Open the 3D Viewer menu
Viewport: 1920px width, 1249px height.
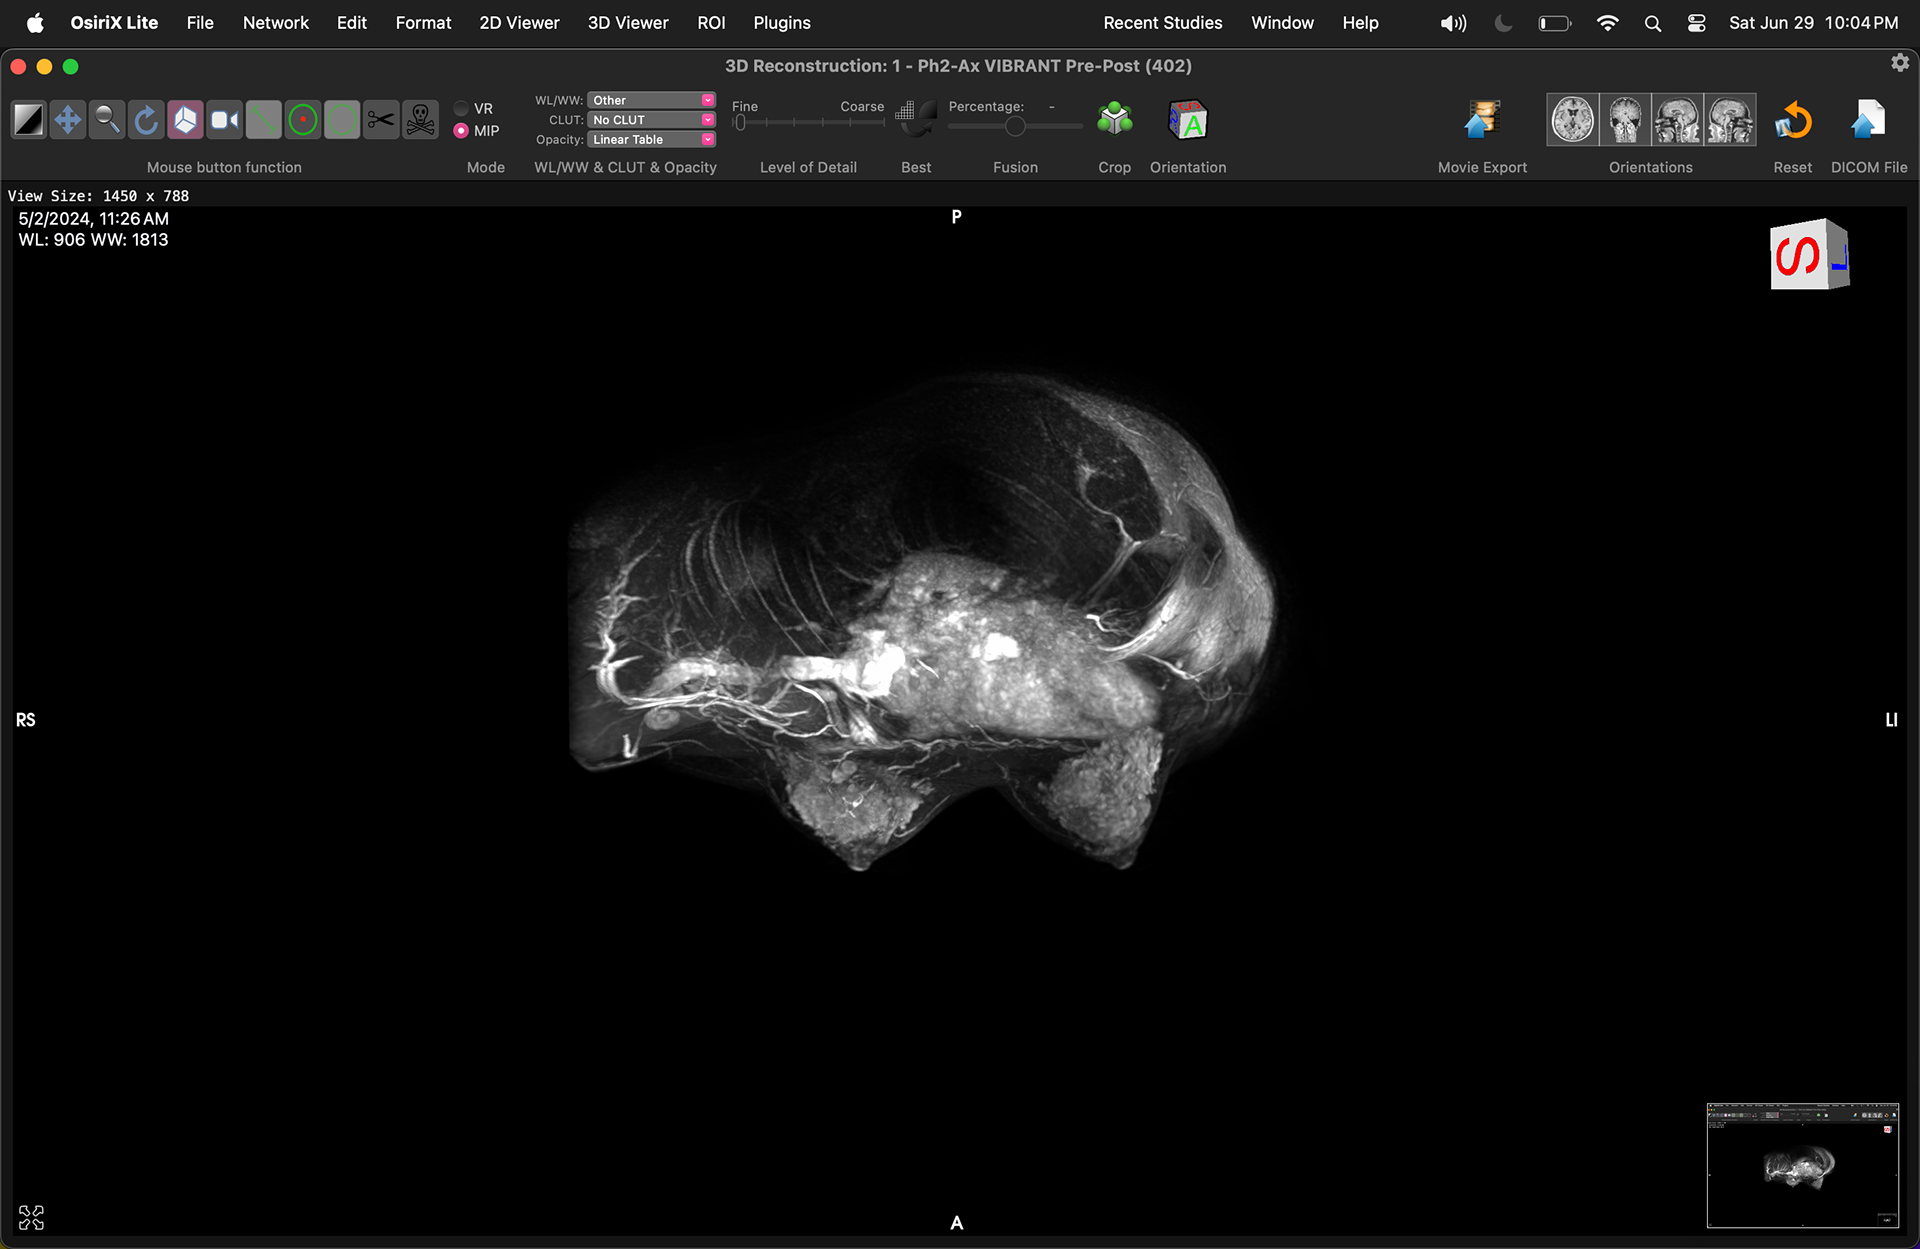pos(627,22)
